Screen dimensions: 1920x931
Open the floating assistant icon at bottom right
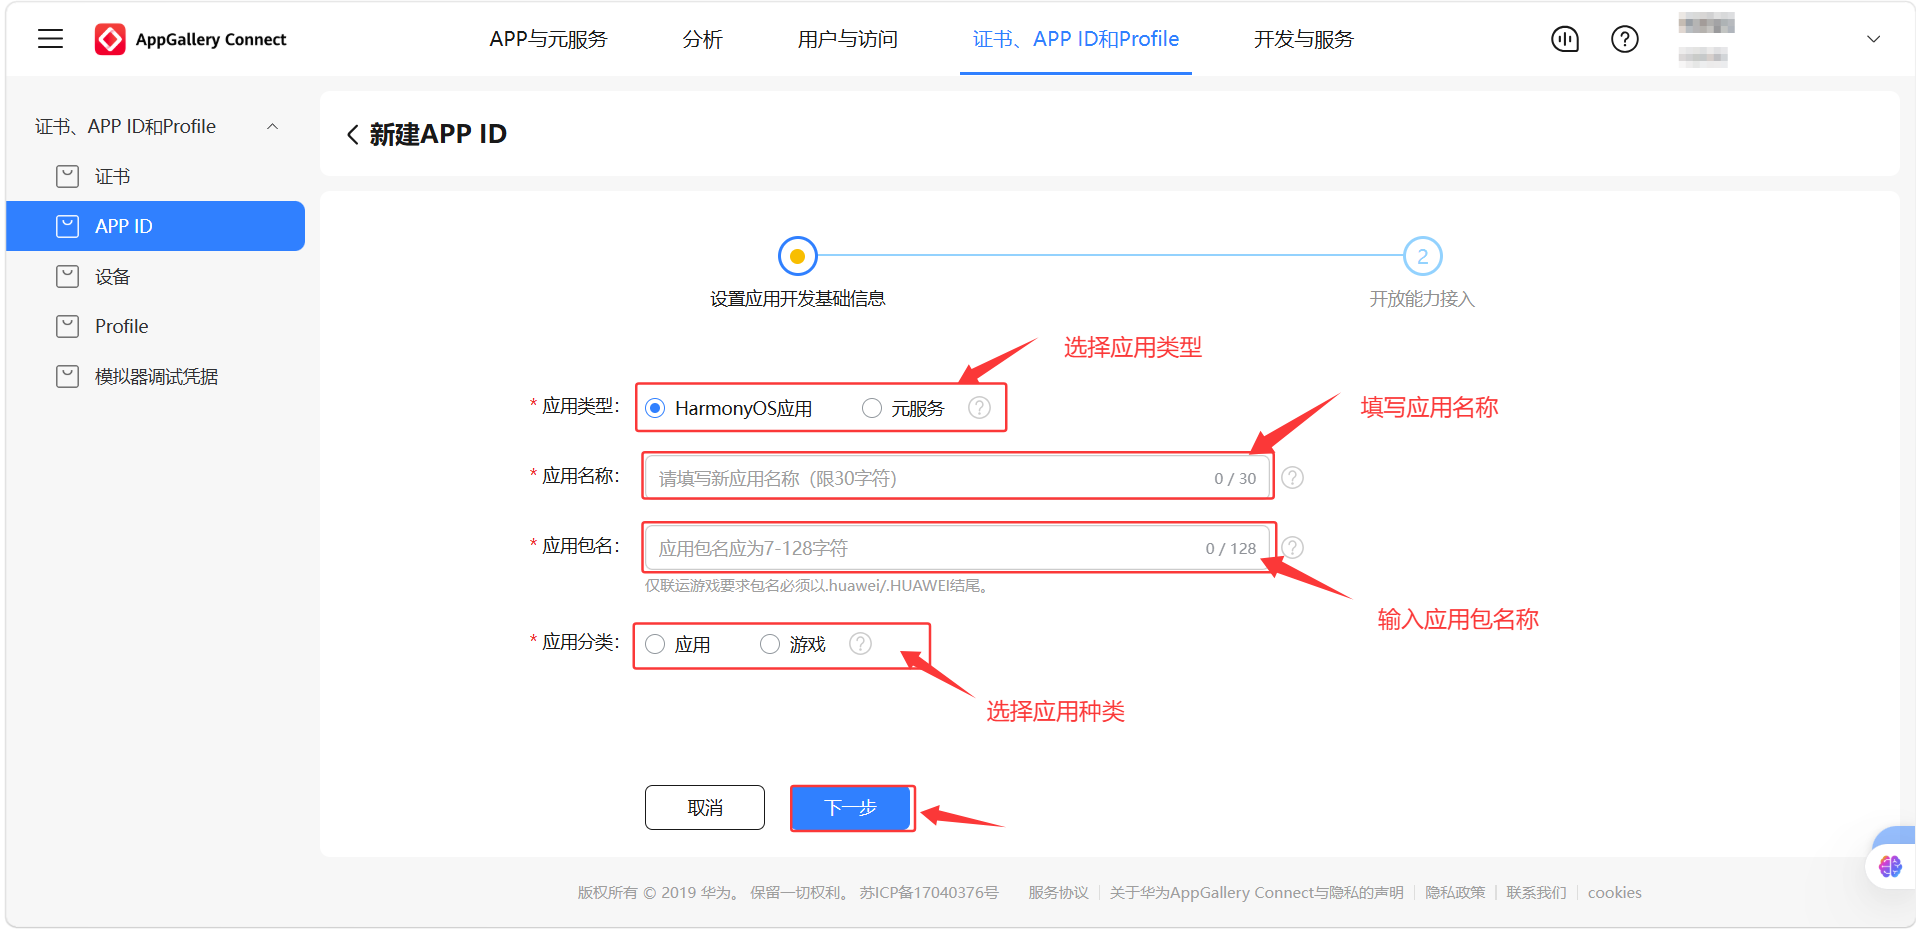click(x=1890, y=866)
